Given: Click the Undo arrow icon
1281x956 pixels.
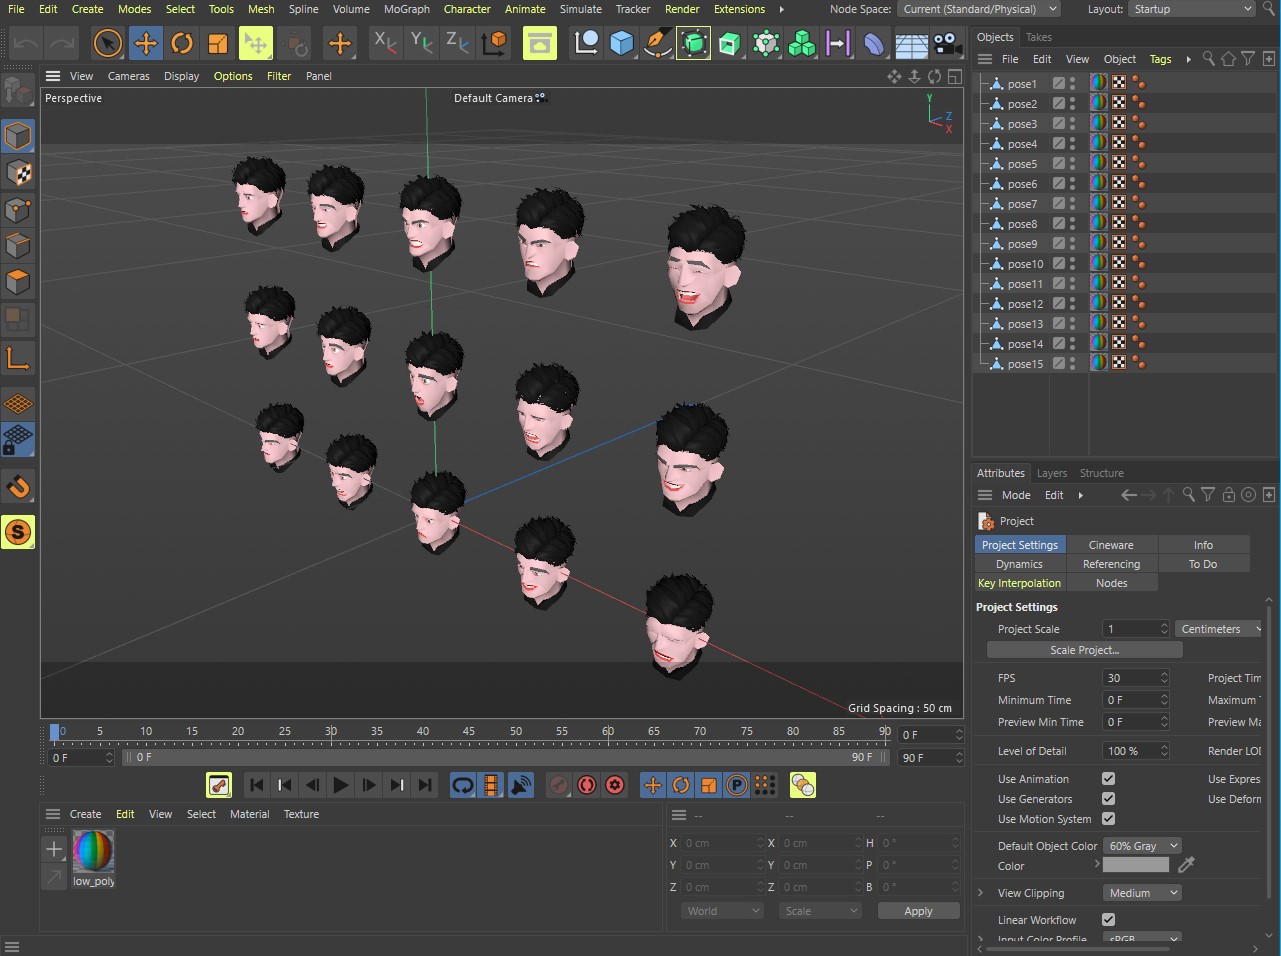Looking at the screenshot, I should tap(26, 43).
